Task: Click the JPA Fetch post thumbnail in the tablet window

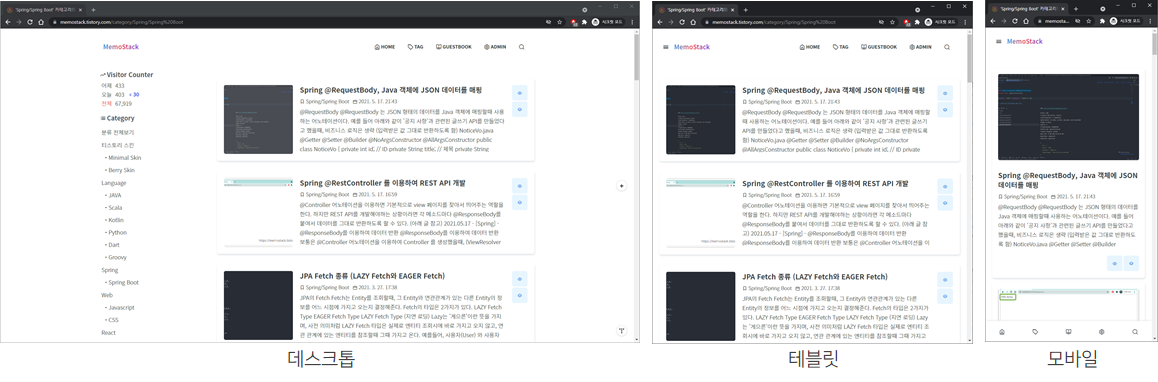Action: click(701, 305)
